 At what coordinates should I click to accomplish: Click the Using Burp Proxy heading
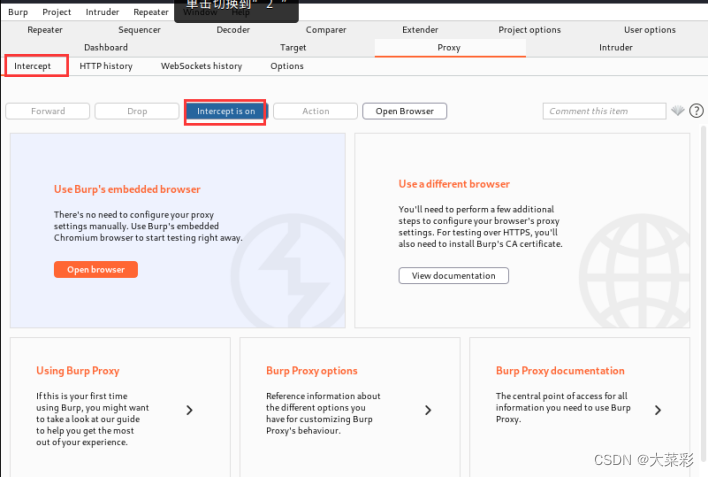pyautogui.click(x=78, y=371)
